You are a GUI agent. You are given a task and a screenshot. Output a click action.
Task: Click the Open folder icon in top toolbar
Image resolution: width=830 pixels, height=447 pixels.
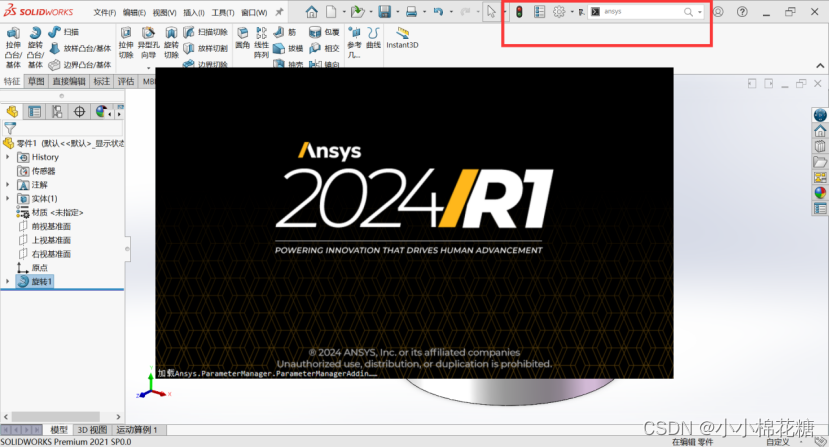click(x=358, y=12)
